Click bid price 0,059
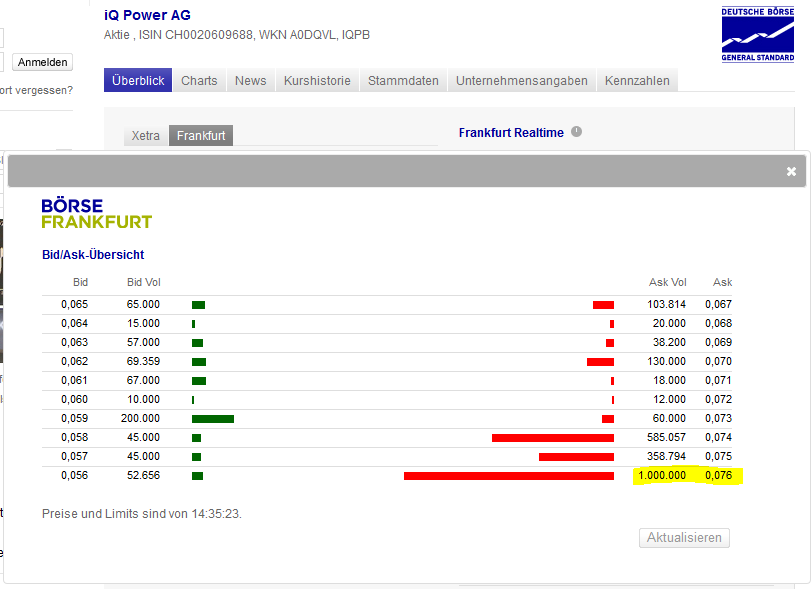The image size is (812, 589). click(x=75, y=418)
